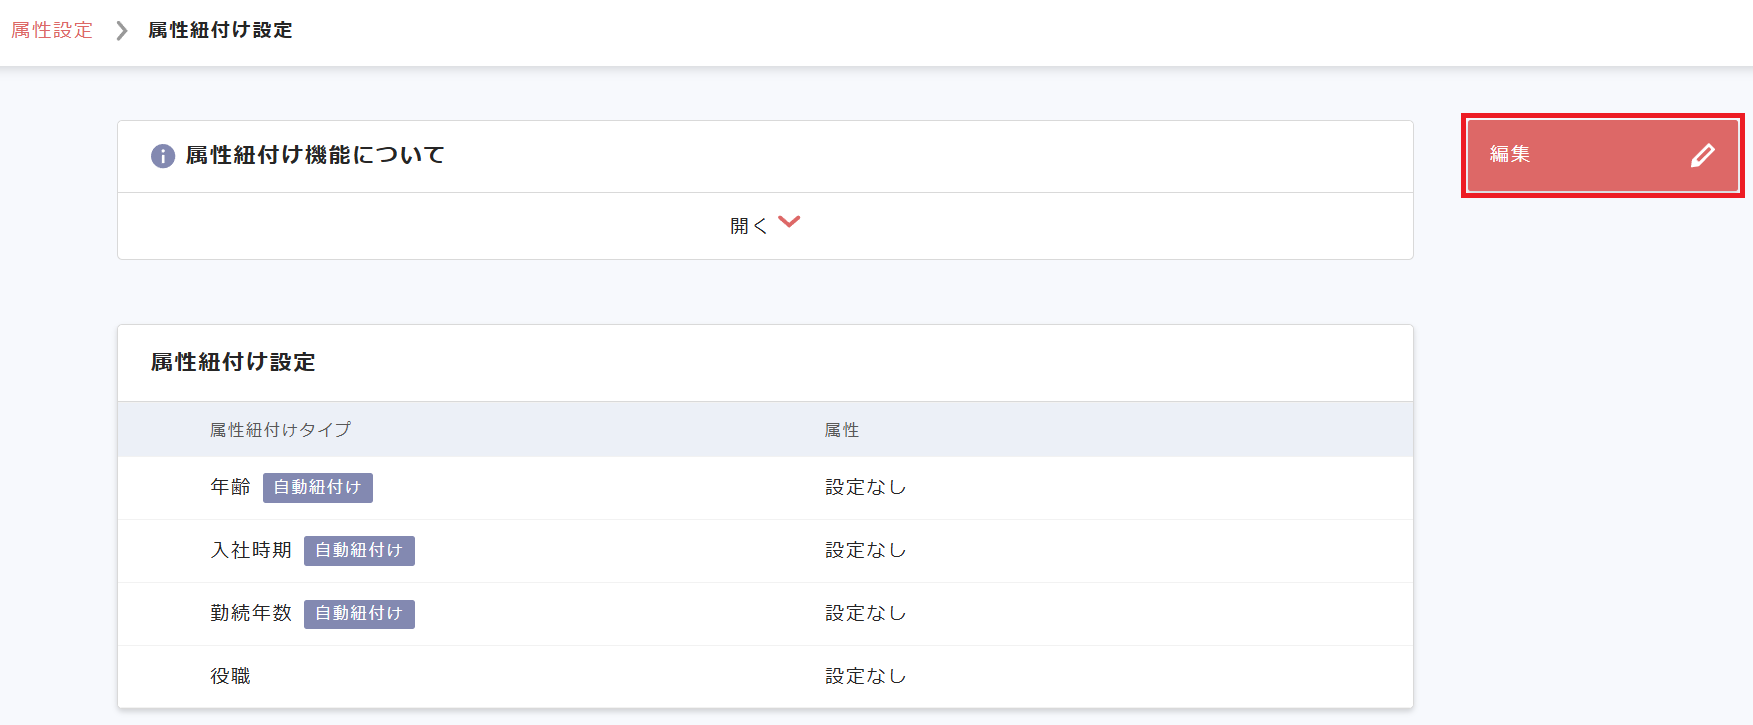Click 設定なし in the 年齢 row
Screen dimensions: 1753x725
(x=865, y=487)
